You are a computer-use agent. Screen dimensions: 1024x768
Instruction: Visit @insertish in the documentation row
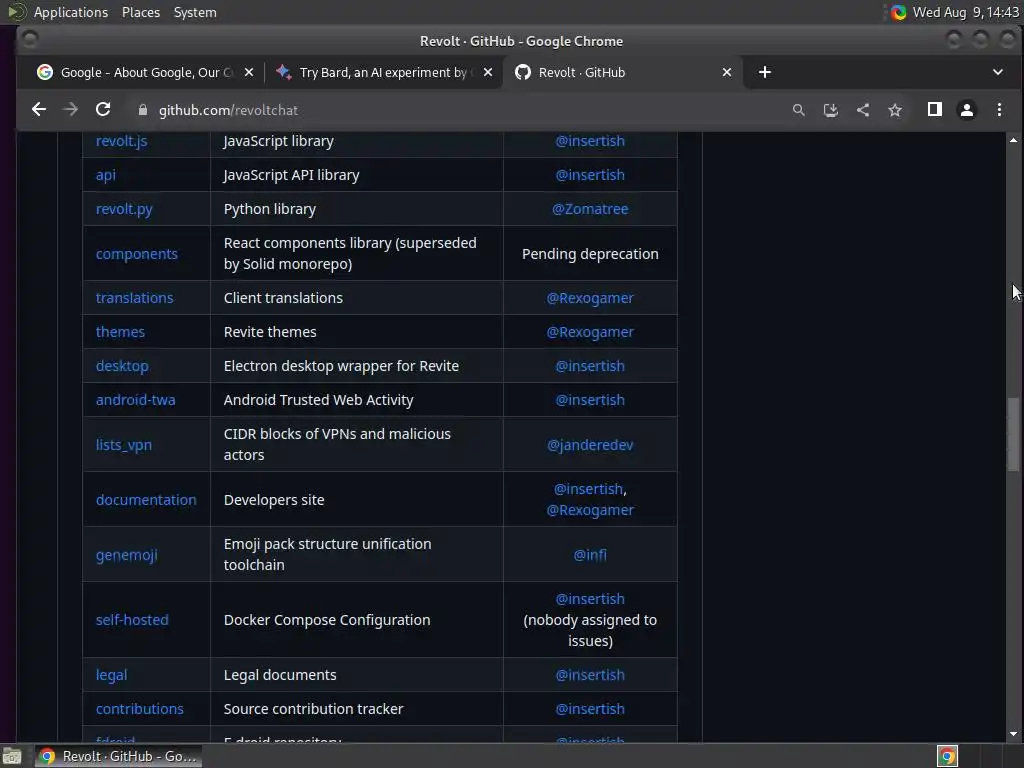(588, 489)
